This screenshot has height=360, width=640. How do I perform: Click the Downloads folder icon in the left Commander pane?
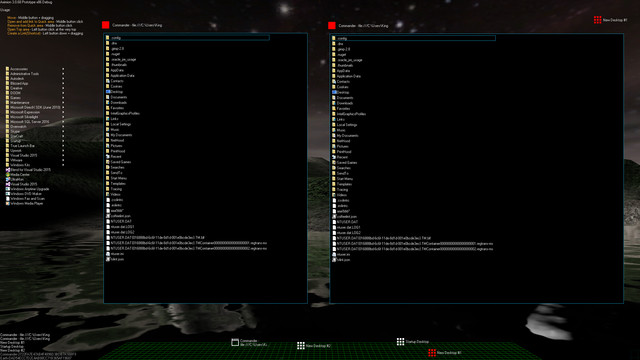[108, 102]
